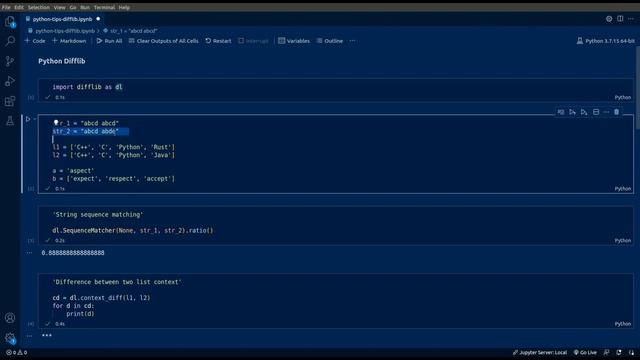The height and width of the screenshot is (360, 640).
Task: Restart the notebook kernel
Action: tap(218, 41)
